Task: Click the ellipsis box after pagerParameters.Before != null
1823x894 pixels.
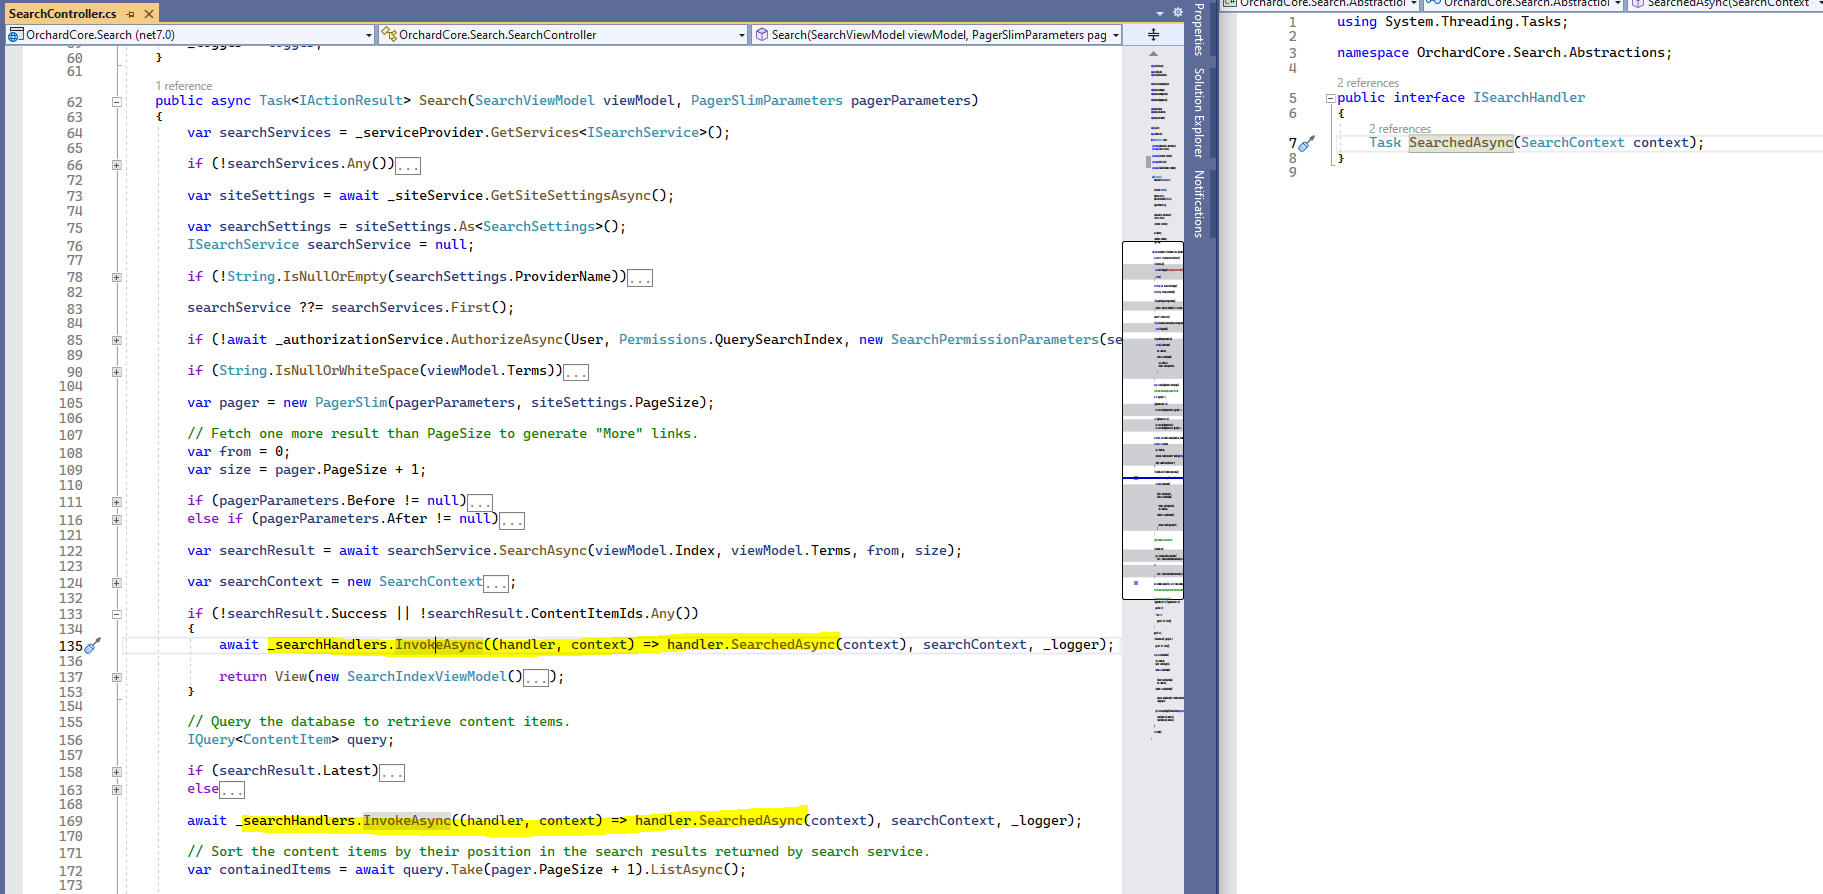Action: [x=480, y=502]
